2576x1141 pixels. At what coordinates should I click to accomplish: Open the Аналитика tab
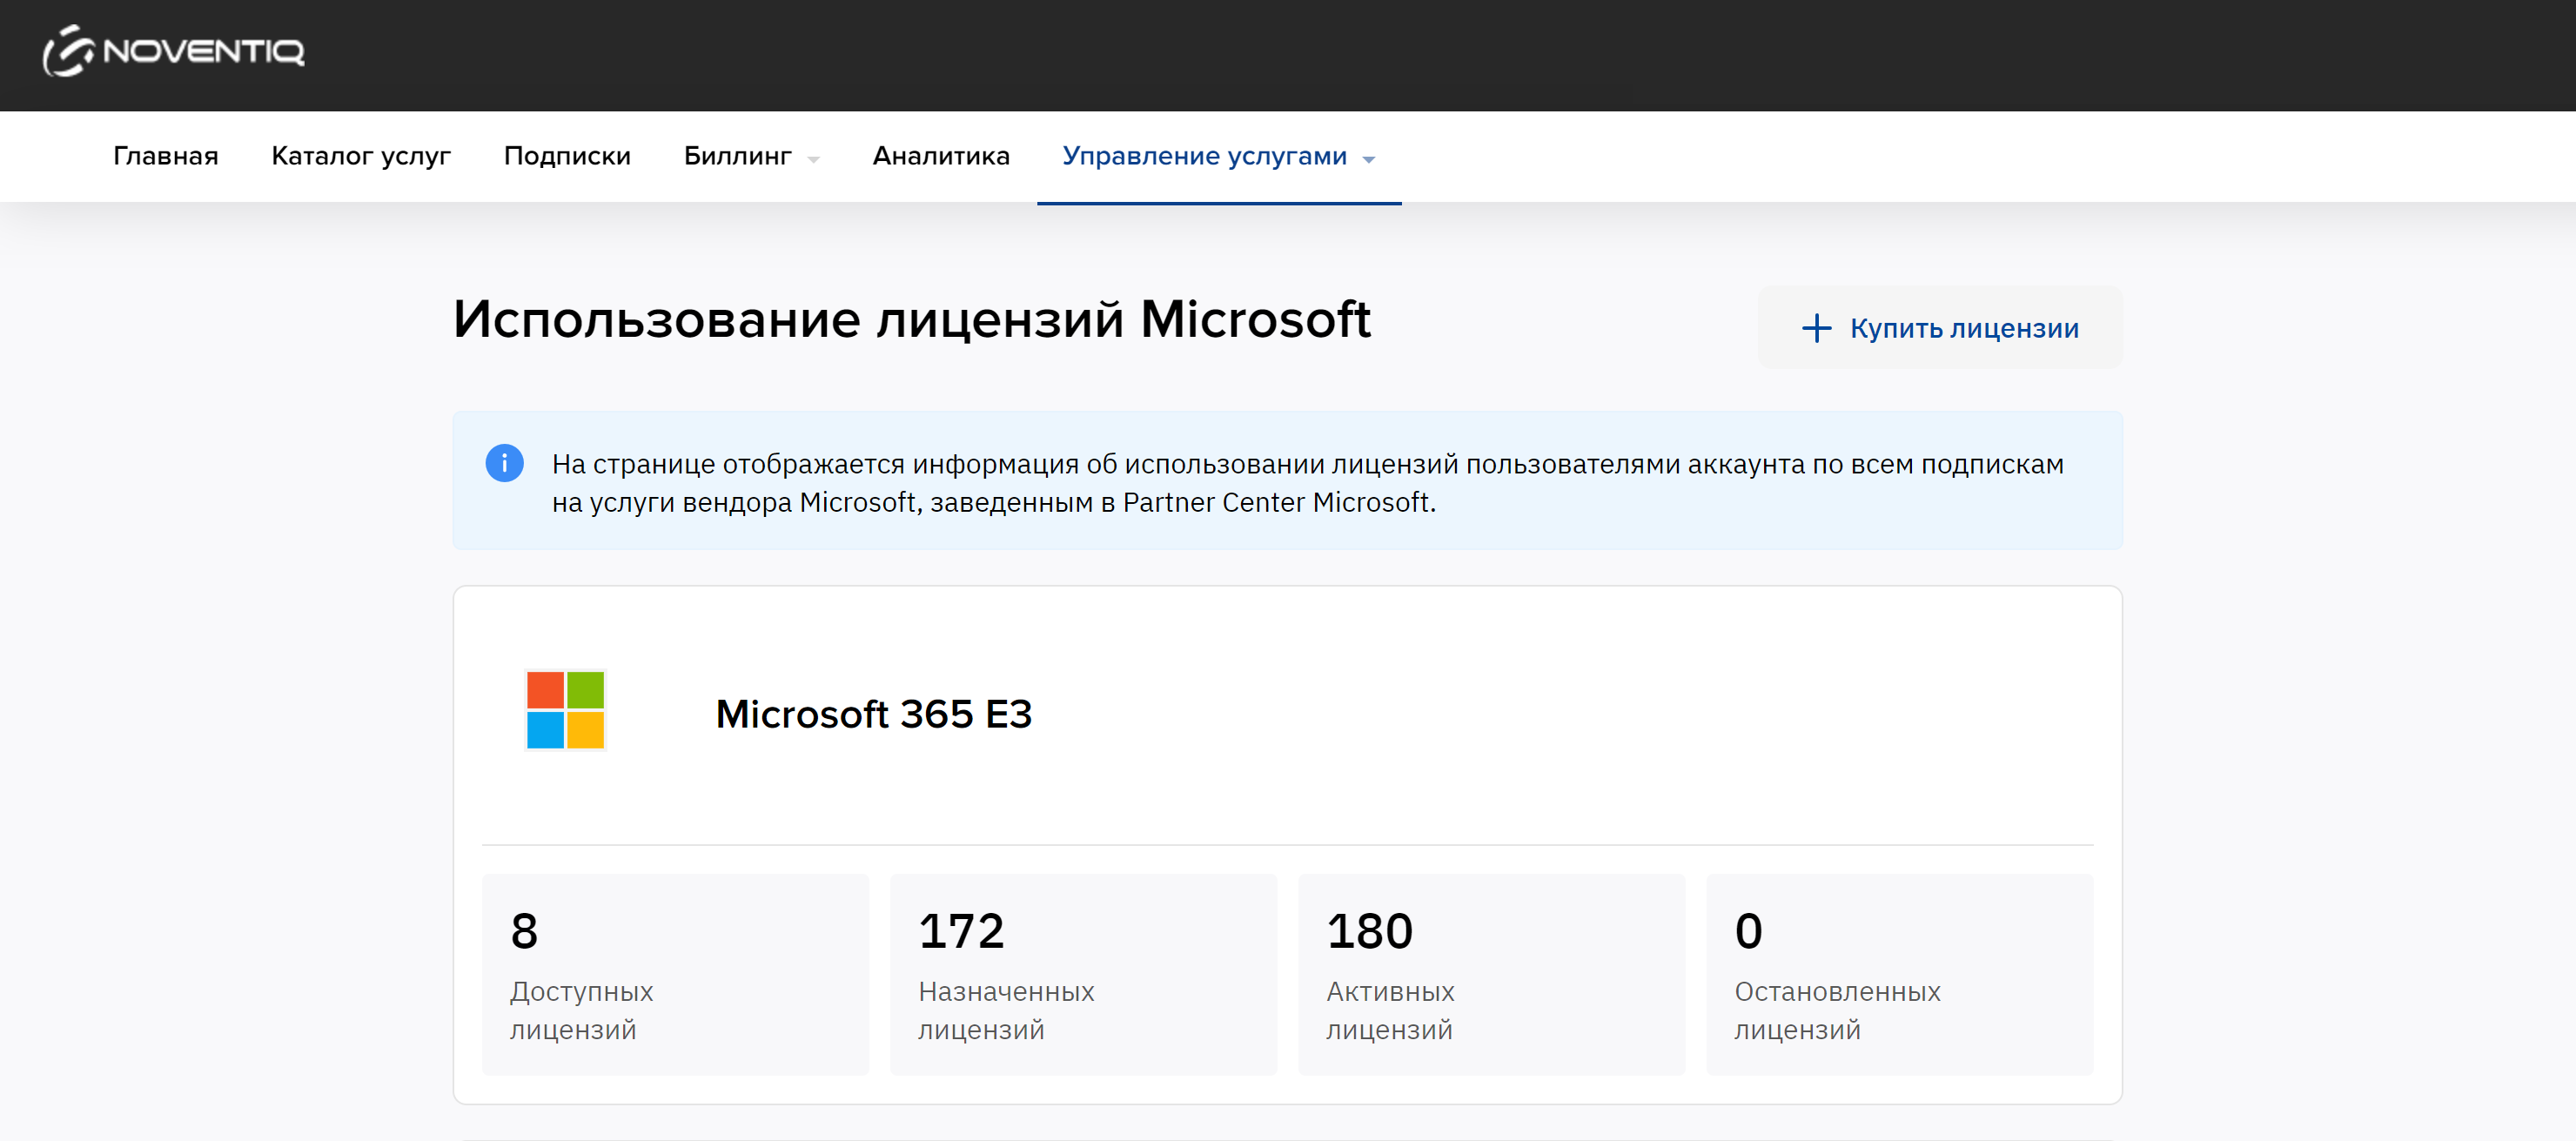(940, 156)
